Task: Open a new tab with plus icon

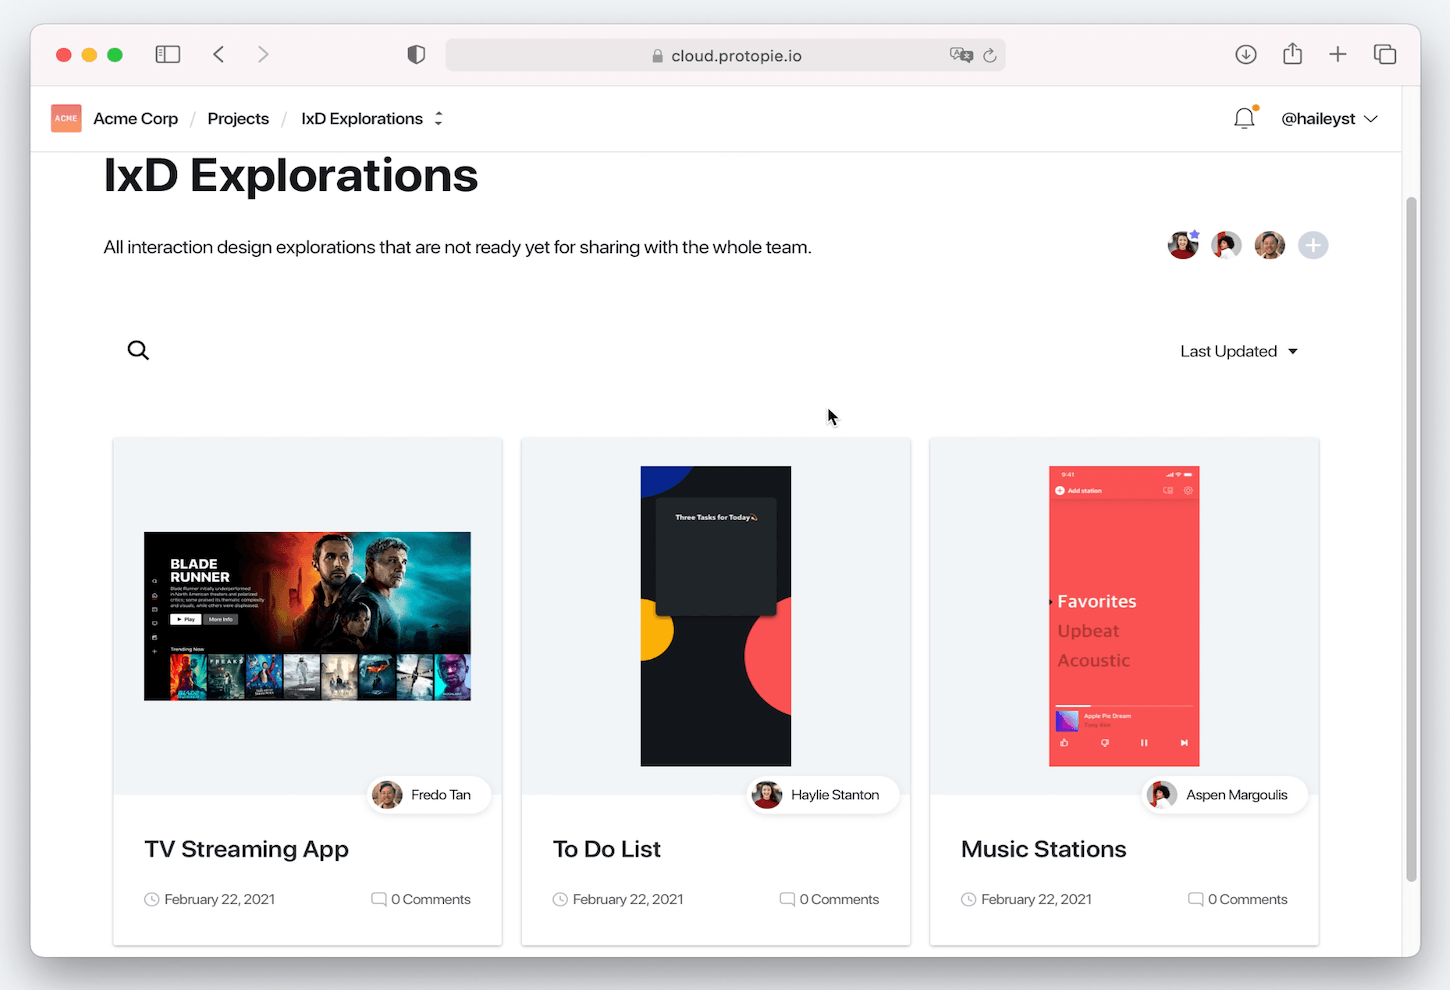Action: pos(1338,54)
